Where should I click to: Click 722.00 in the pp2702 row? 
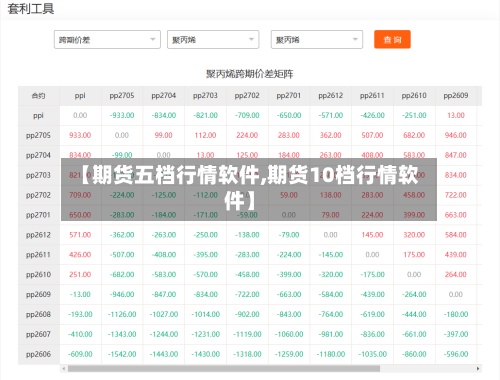pos(456,195)
